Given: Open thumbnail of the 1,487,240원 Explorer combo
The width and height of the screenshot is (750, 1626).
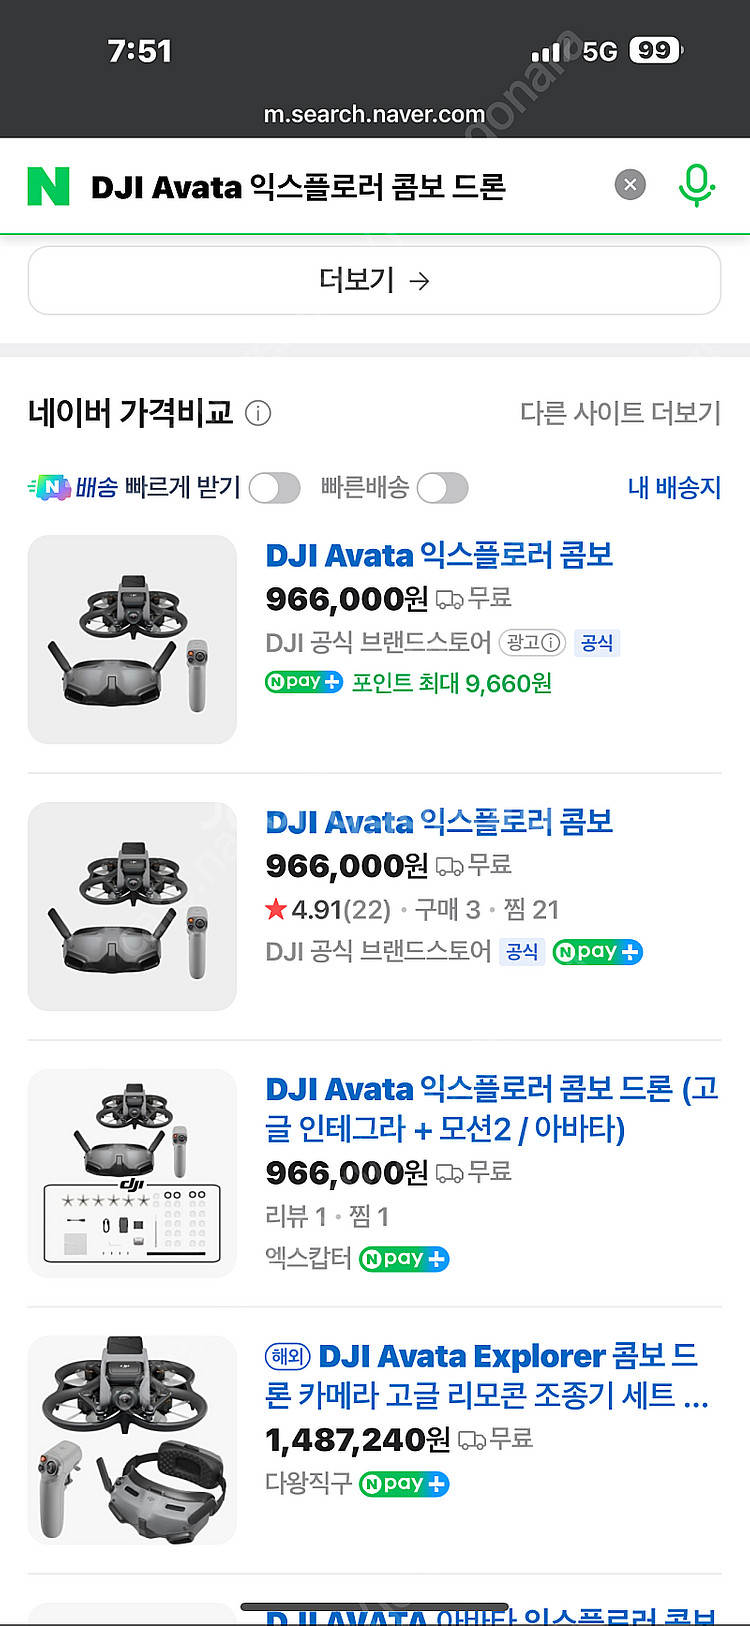Looking at the screenshot, I should coord(132,1440).
